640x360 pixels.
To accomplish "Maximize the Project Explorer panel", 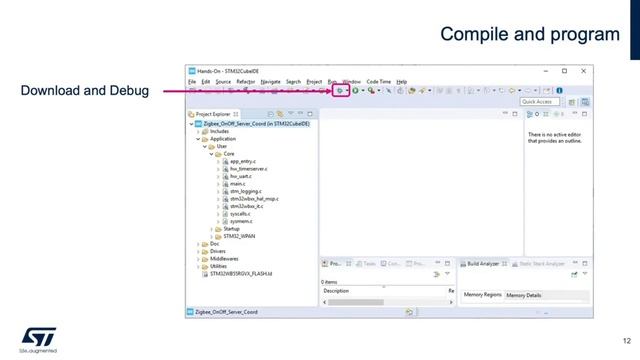I will pos(310,114).
